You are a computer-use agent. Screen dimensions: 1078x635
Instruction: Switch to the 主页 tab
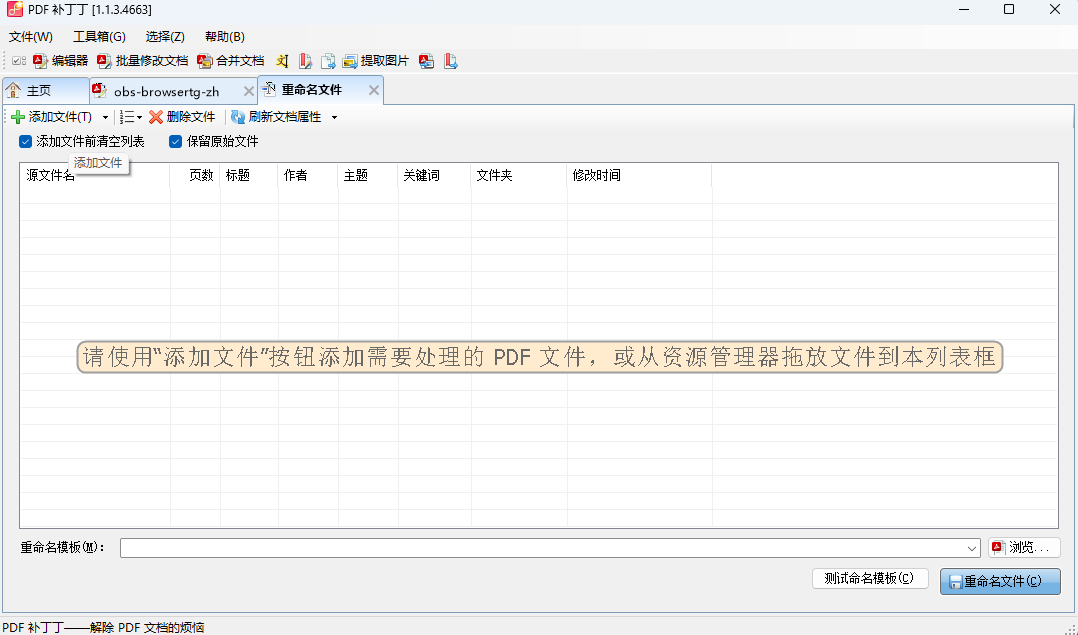click(38, 91)
